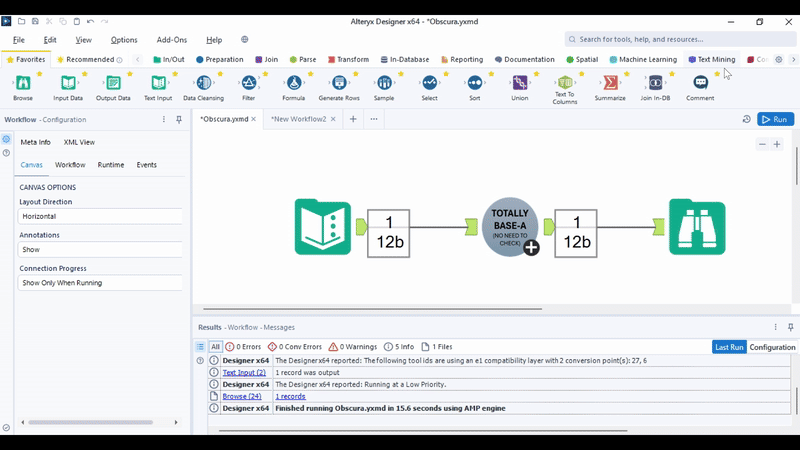The width and height of the screenshot is (800, 450).
Task: Open the schedule history clock icon
Action: (x=746, y=119)
